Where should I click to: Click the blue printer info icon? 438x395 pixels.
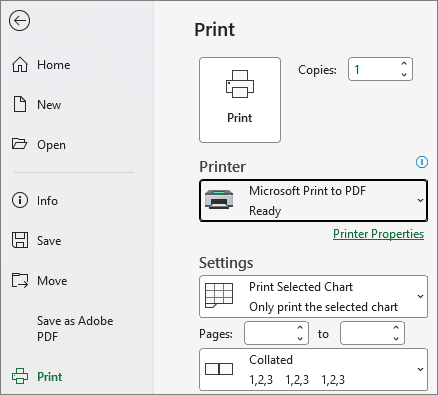(422, 162)
